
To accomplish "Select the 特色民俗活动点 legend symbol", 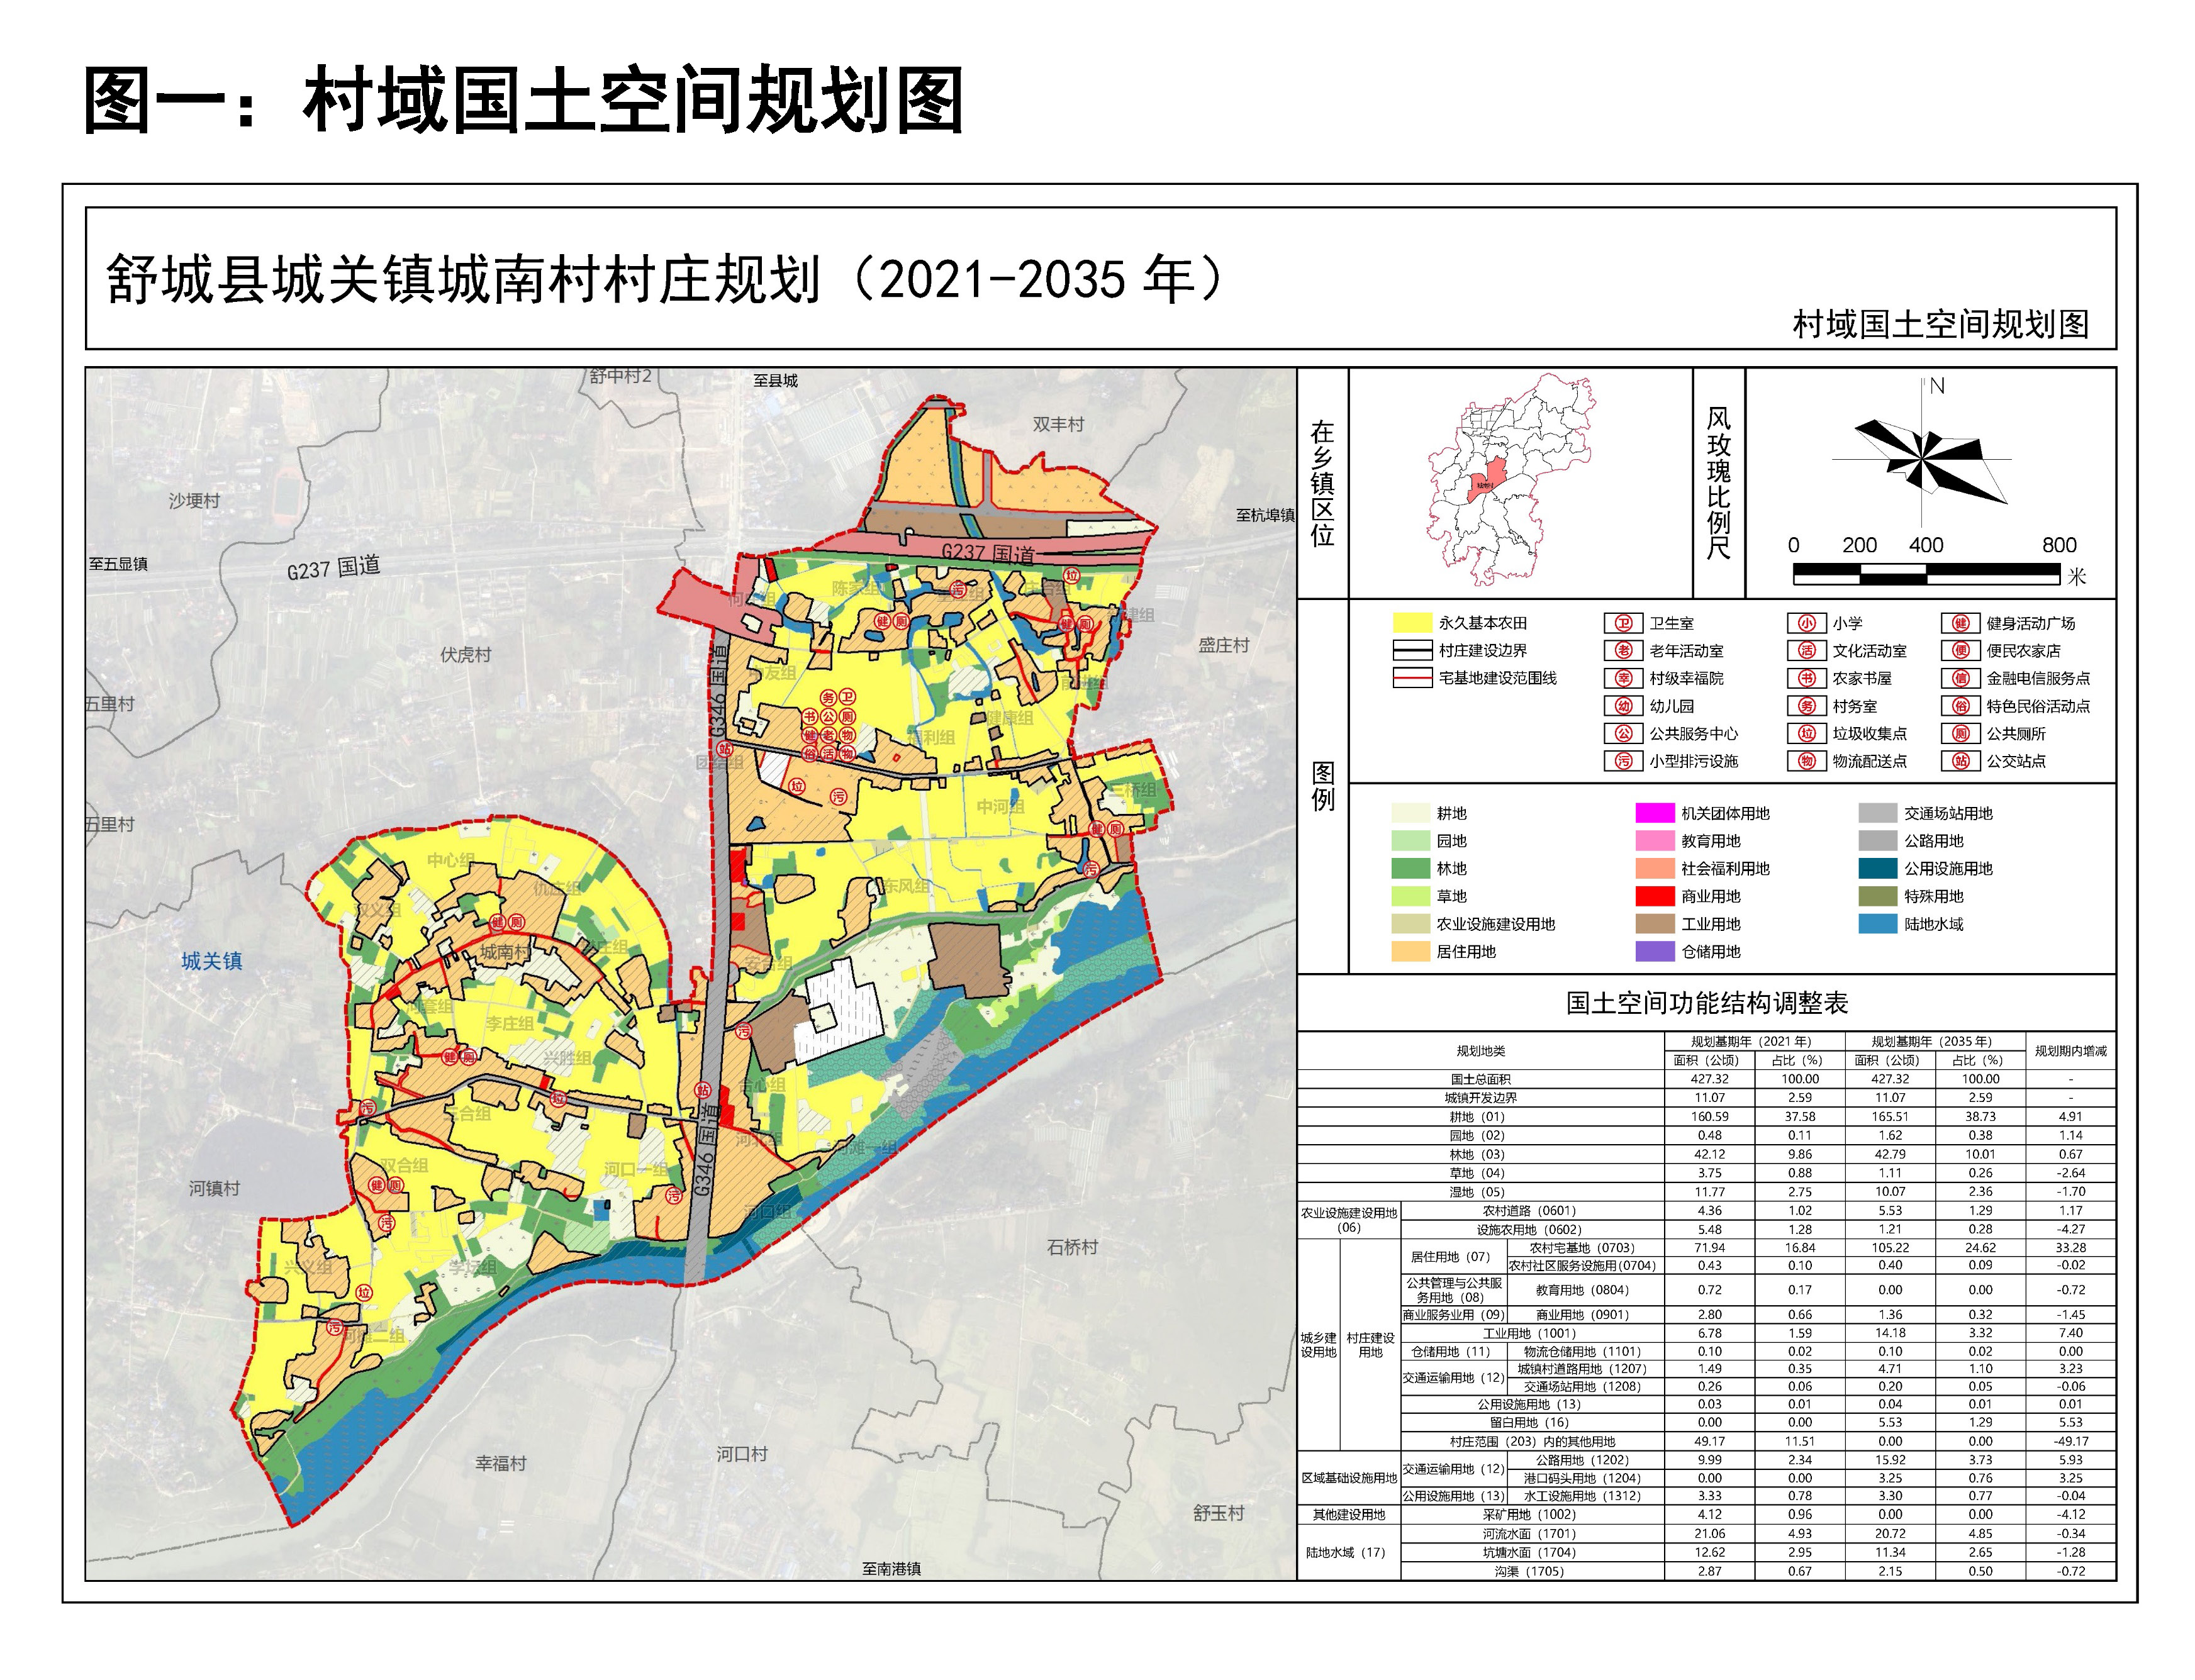I will [x=1961, y=706].
